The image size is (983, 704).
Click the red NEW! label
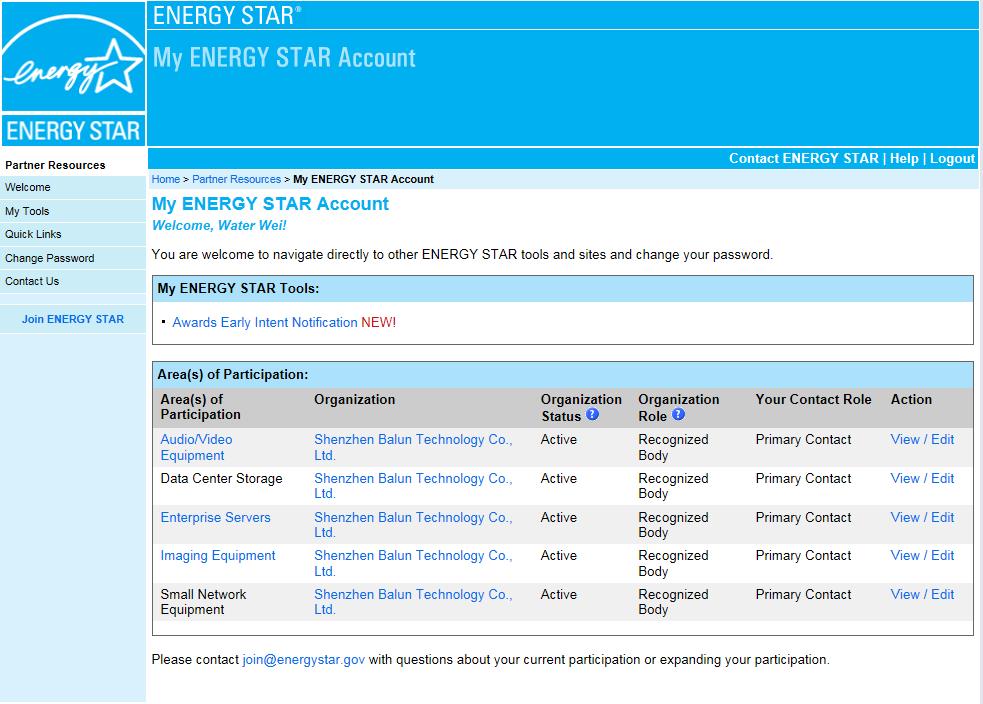click(378, 322)
